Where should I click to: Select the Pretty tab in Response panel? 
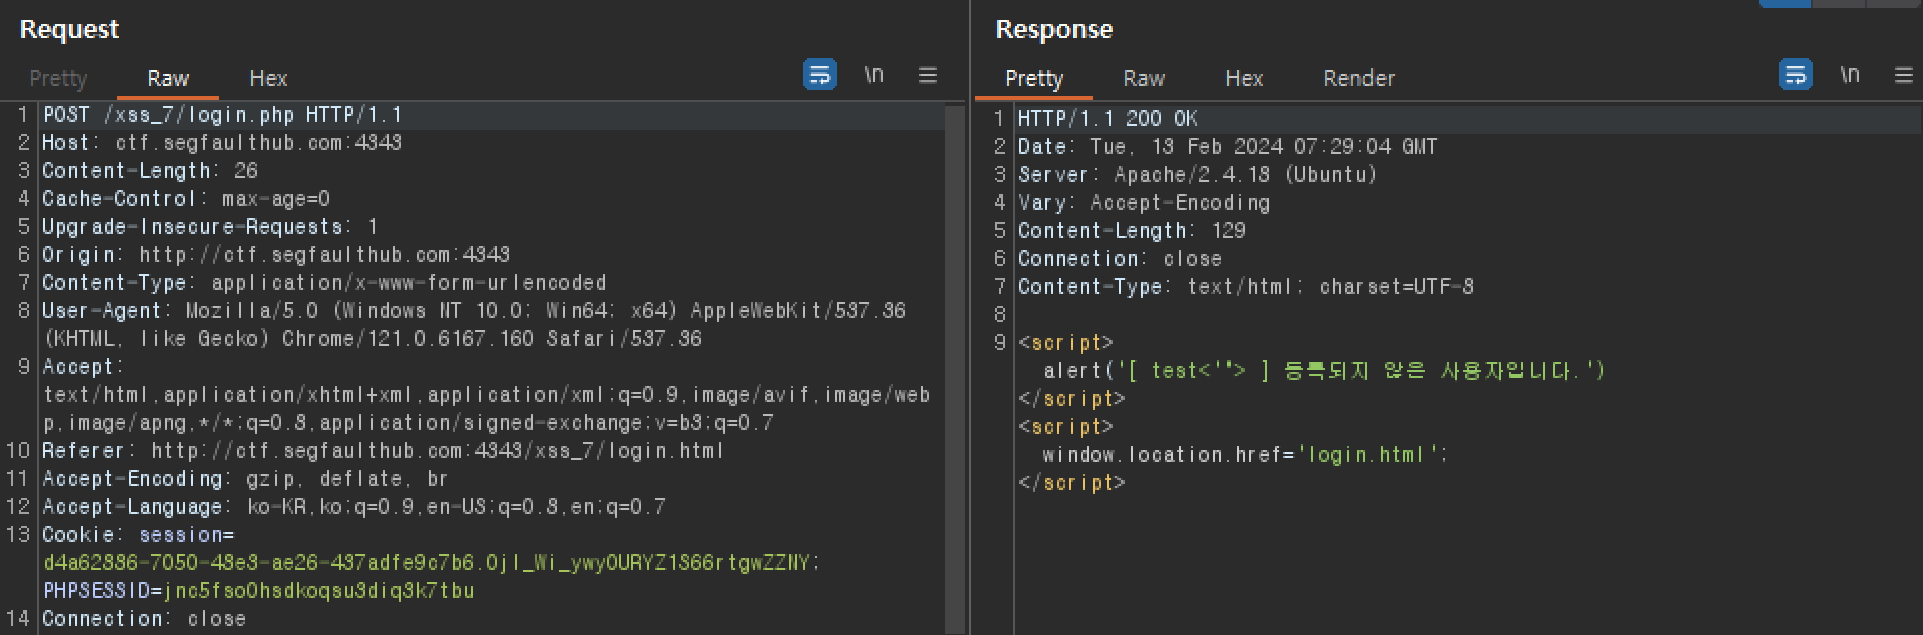point(1034,78)
